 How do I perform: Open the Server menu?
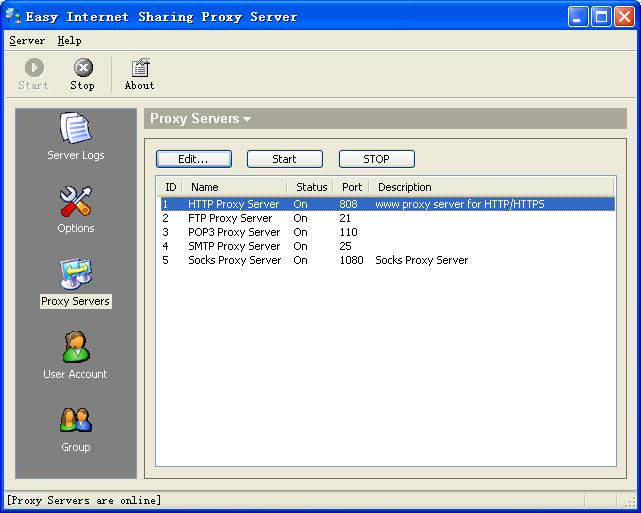(x=27, y=40)
